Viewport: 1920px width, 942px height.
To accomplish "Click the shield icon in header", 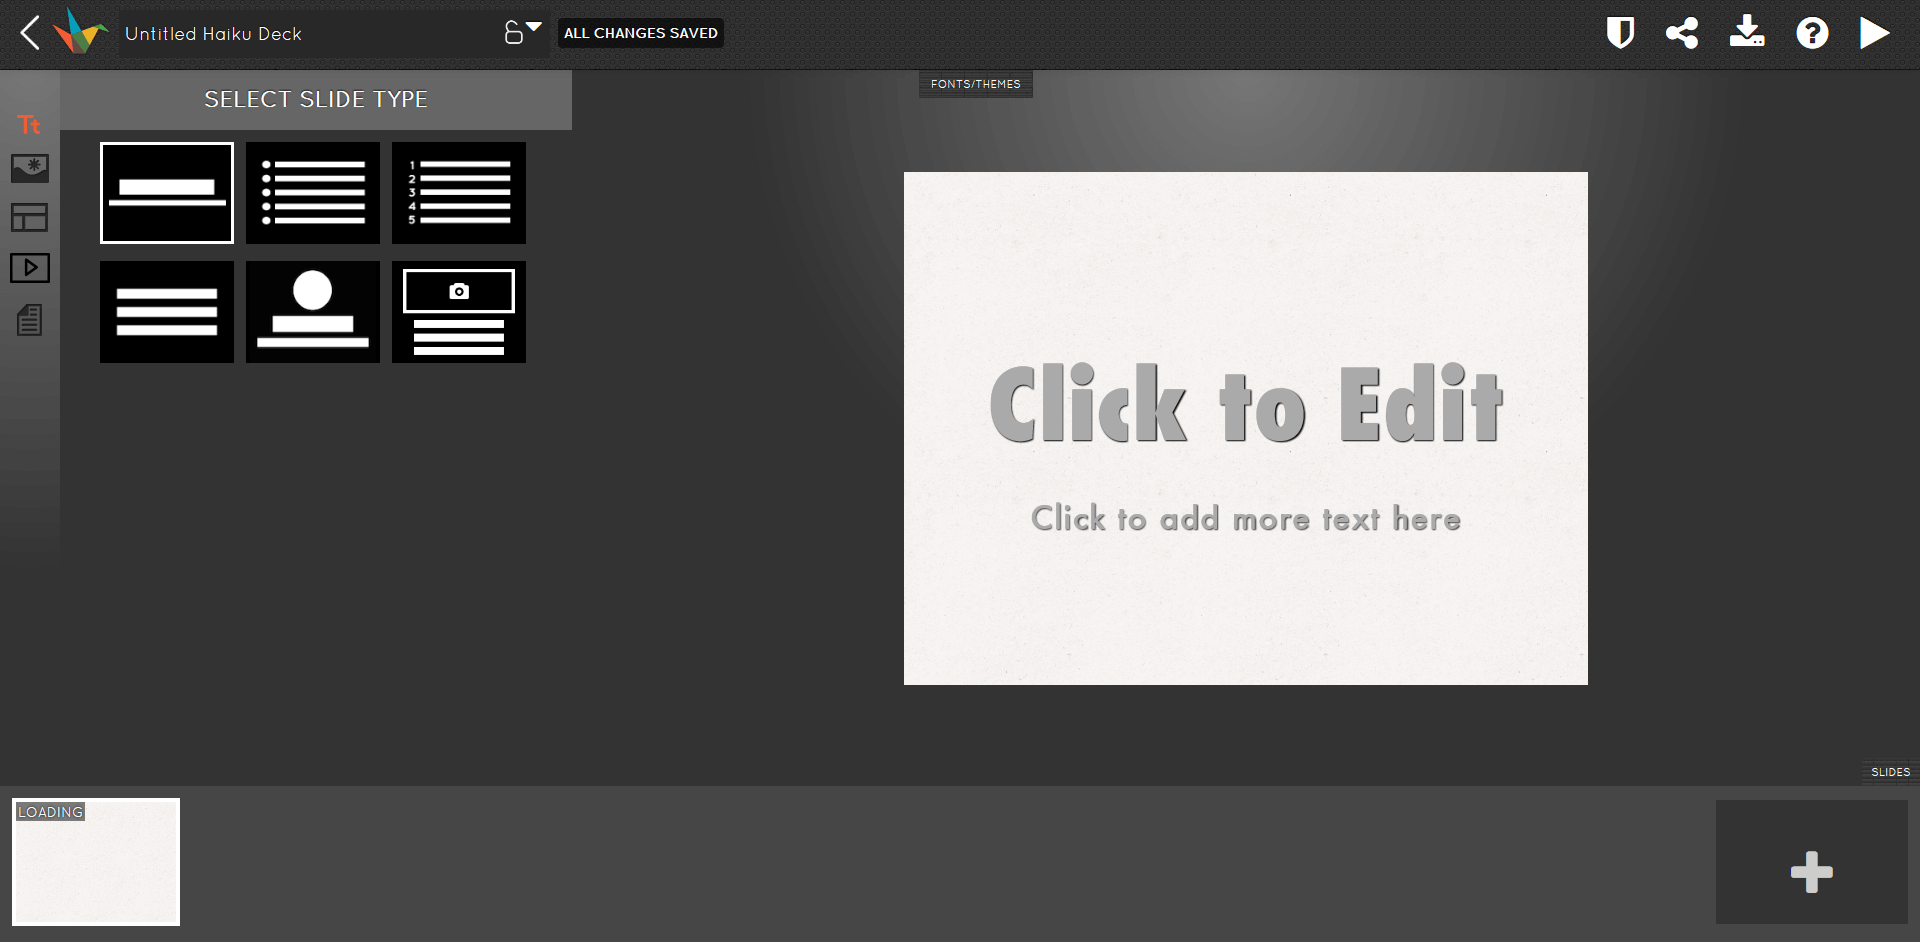I will pyautogui.click(x=1620, y=33).
